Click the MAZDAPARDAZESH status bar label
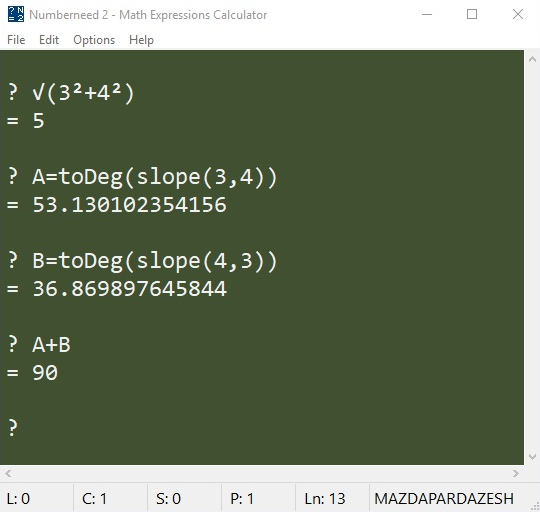 pos(444,499)
